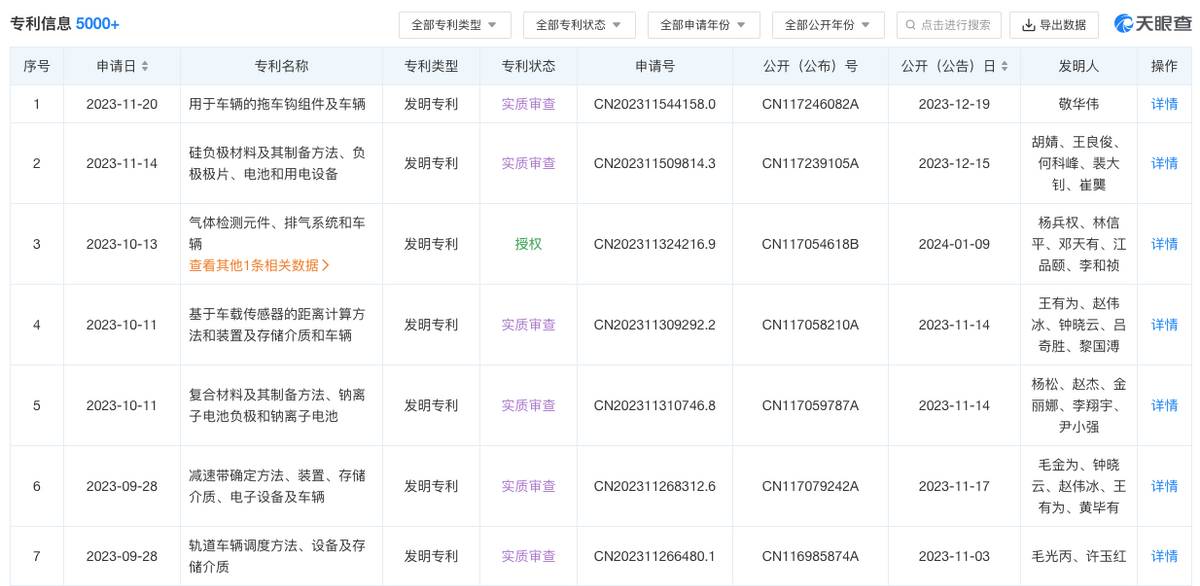Click the magnifier icon in search box
Screen dimensions: 1200x586
pyautogui.click(x=911, y=25)
